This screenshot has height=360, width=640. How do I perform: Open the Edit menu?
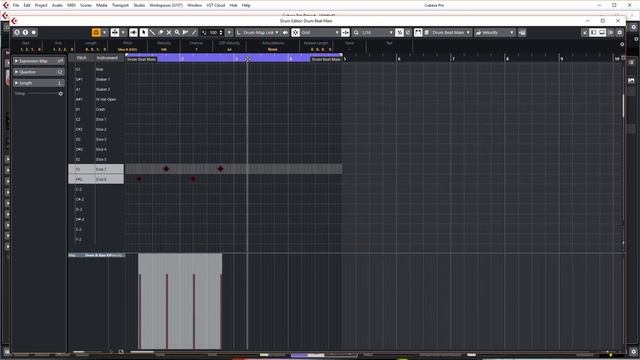point(27,5)
